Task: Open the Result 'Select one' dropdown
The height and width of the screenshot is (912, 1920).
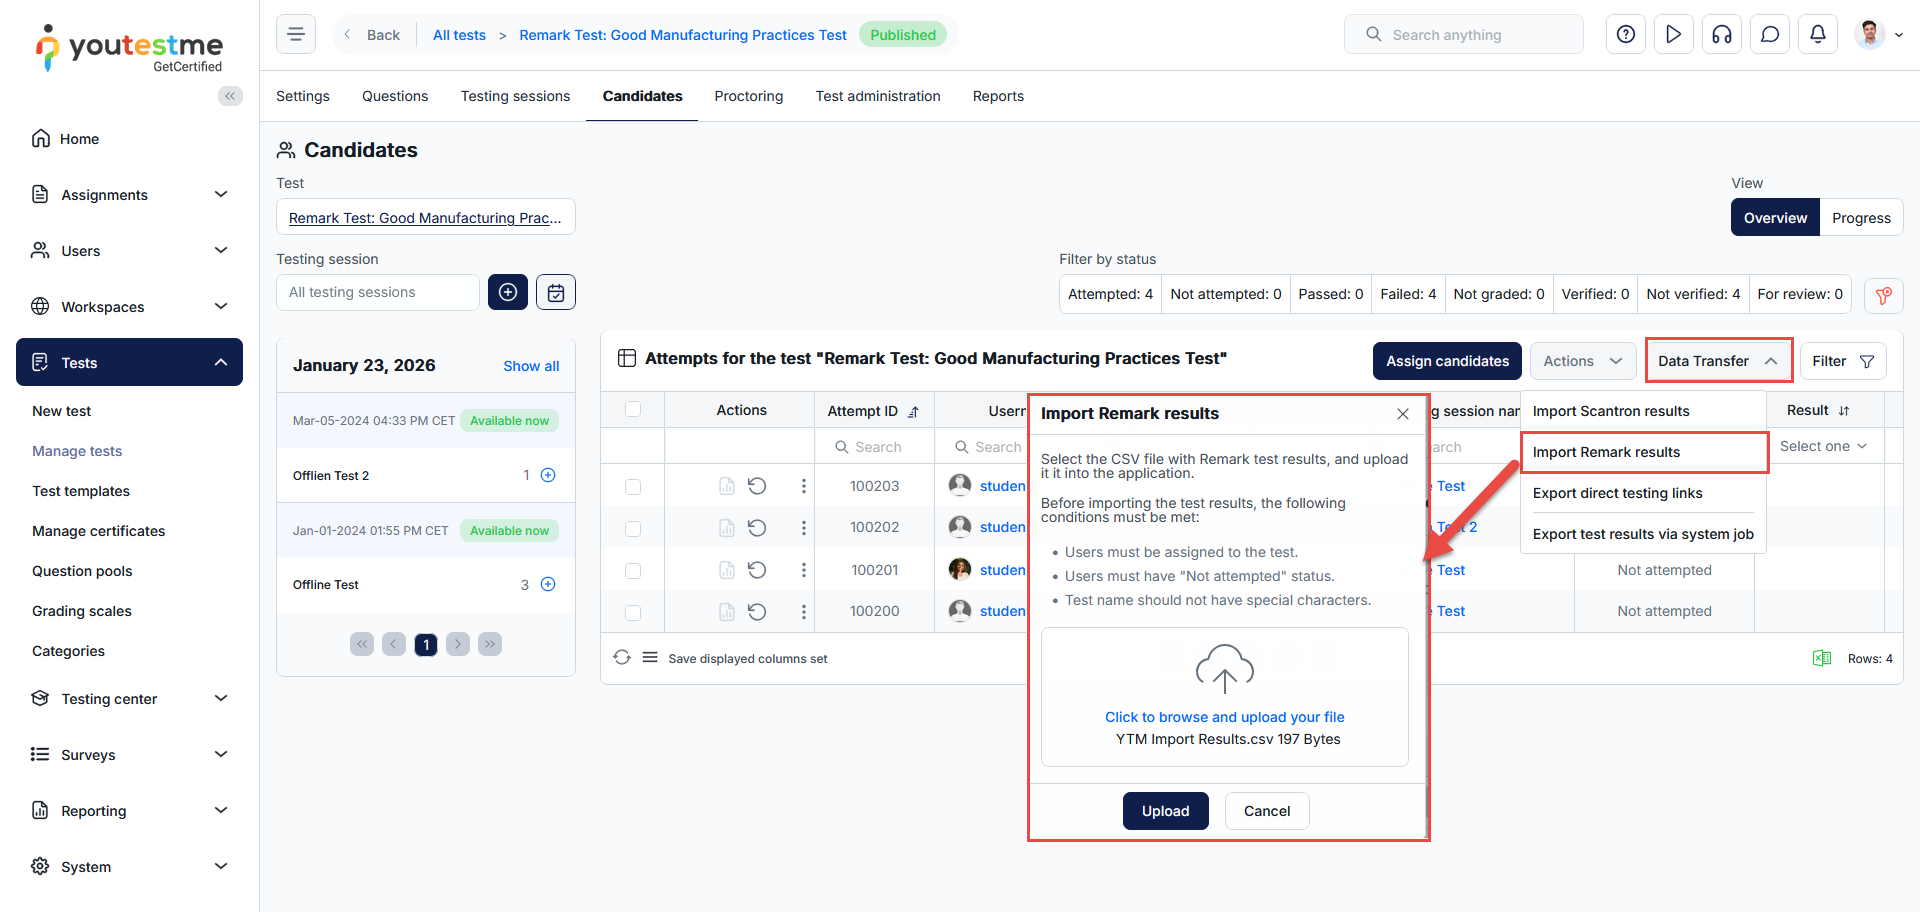Action: pos(1822,446)
